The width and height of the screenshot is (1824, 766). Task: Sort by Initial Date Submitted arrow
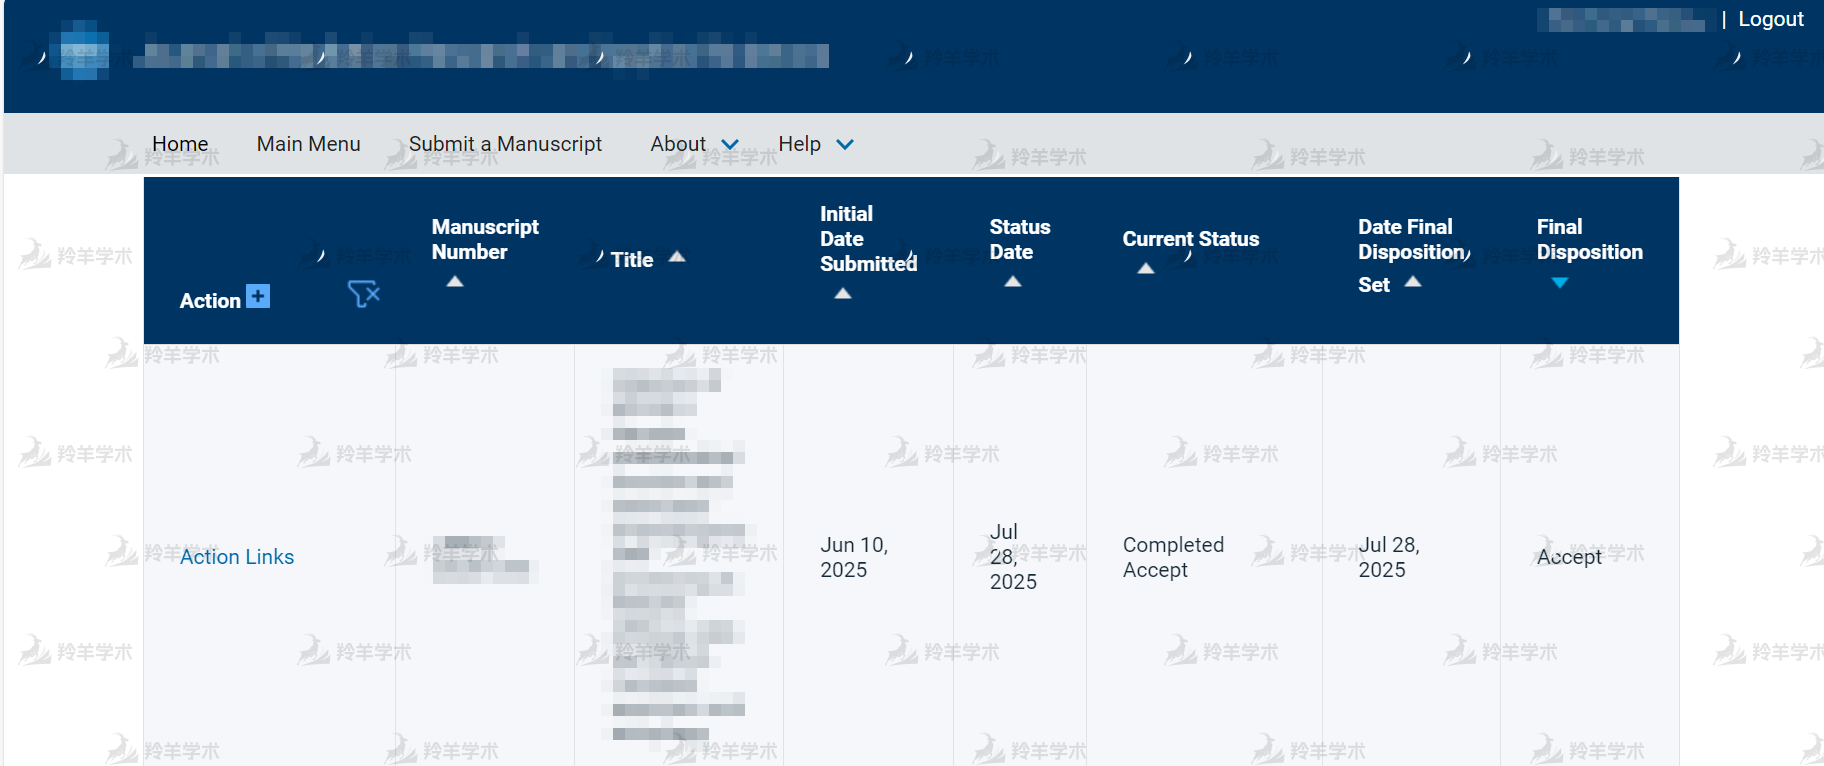pyautogui.click(x=843, y=294)
